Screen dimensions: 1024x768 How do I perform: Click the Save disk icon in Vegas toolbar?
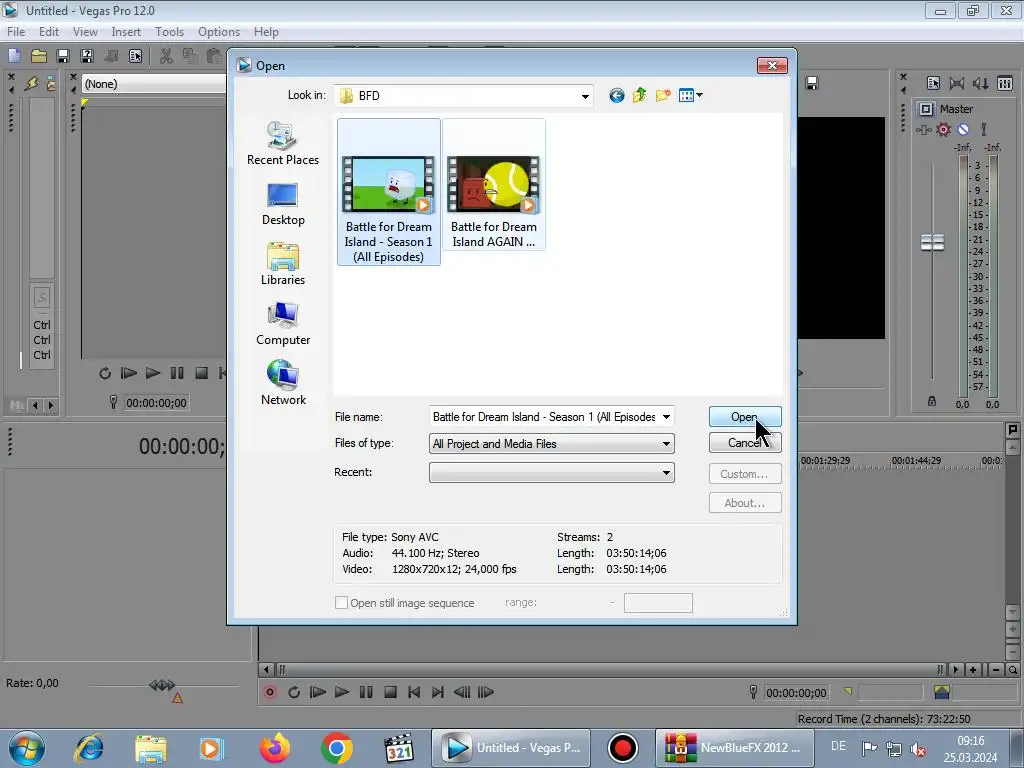tap(63, 57)
